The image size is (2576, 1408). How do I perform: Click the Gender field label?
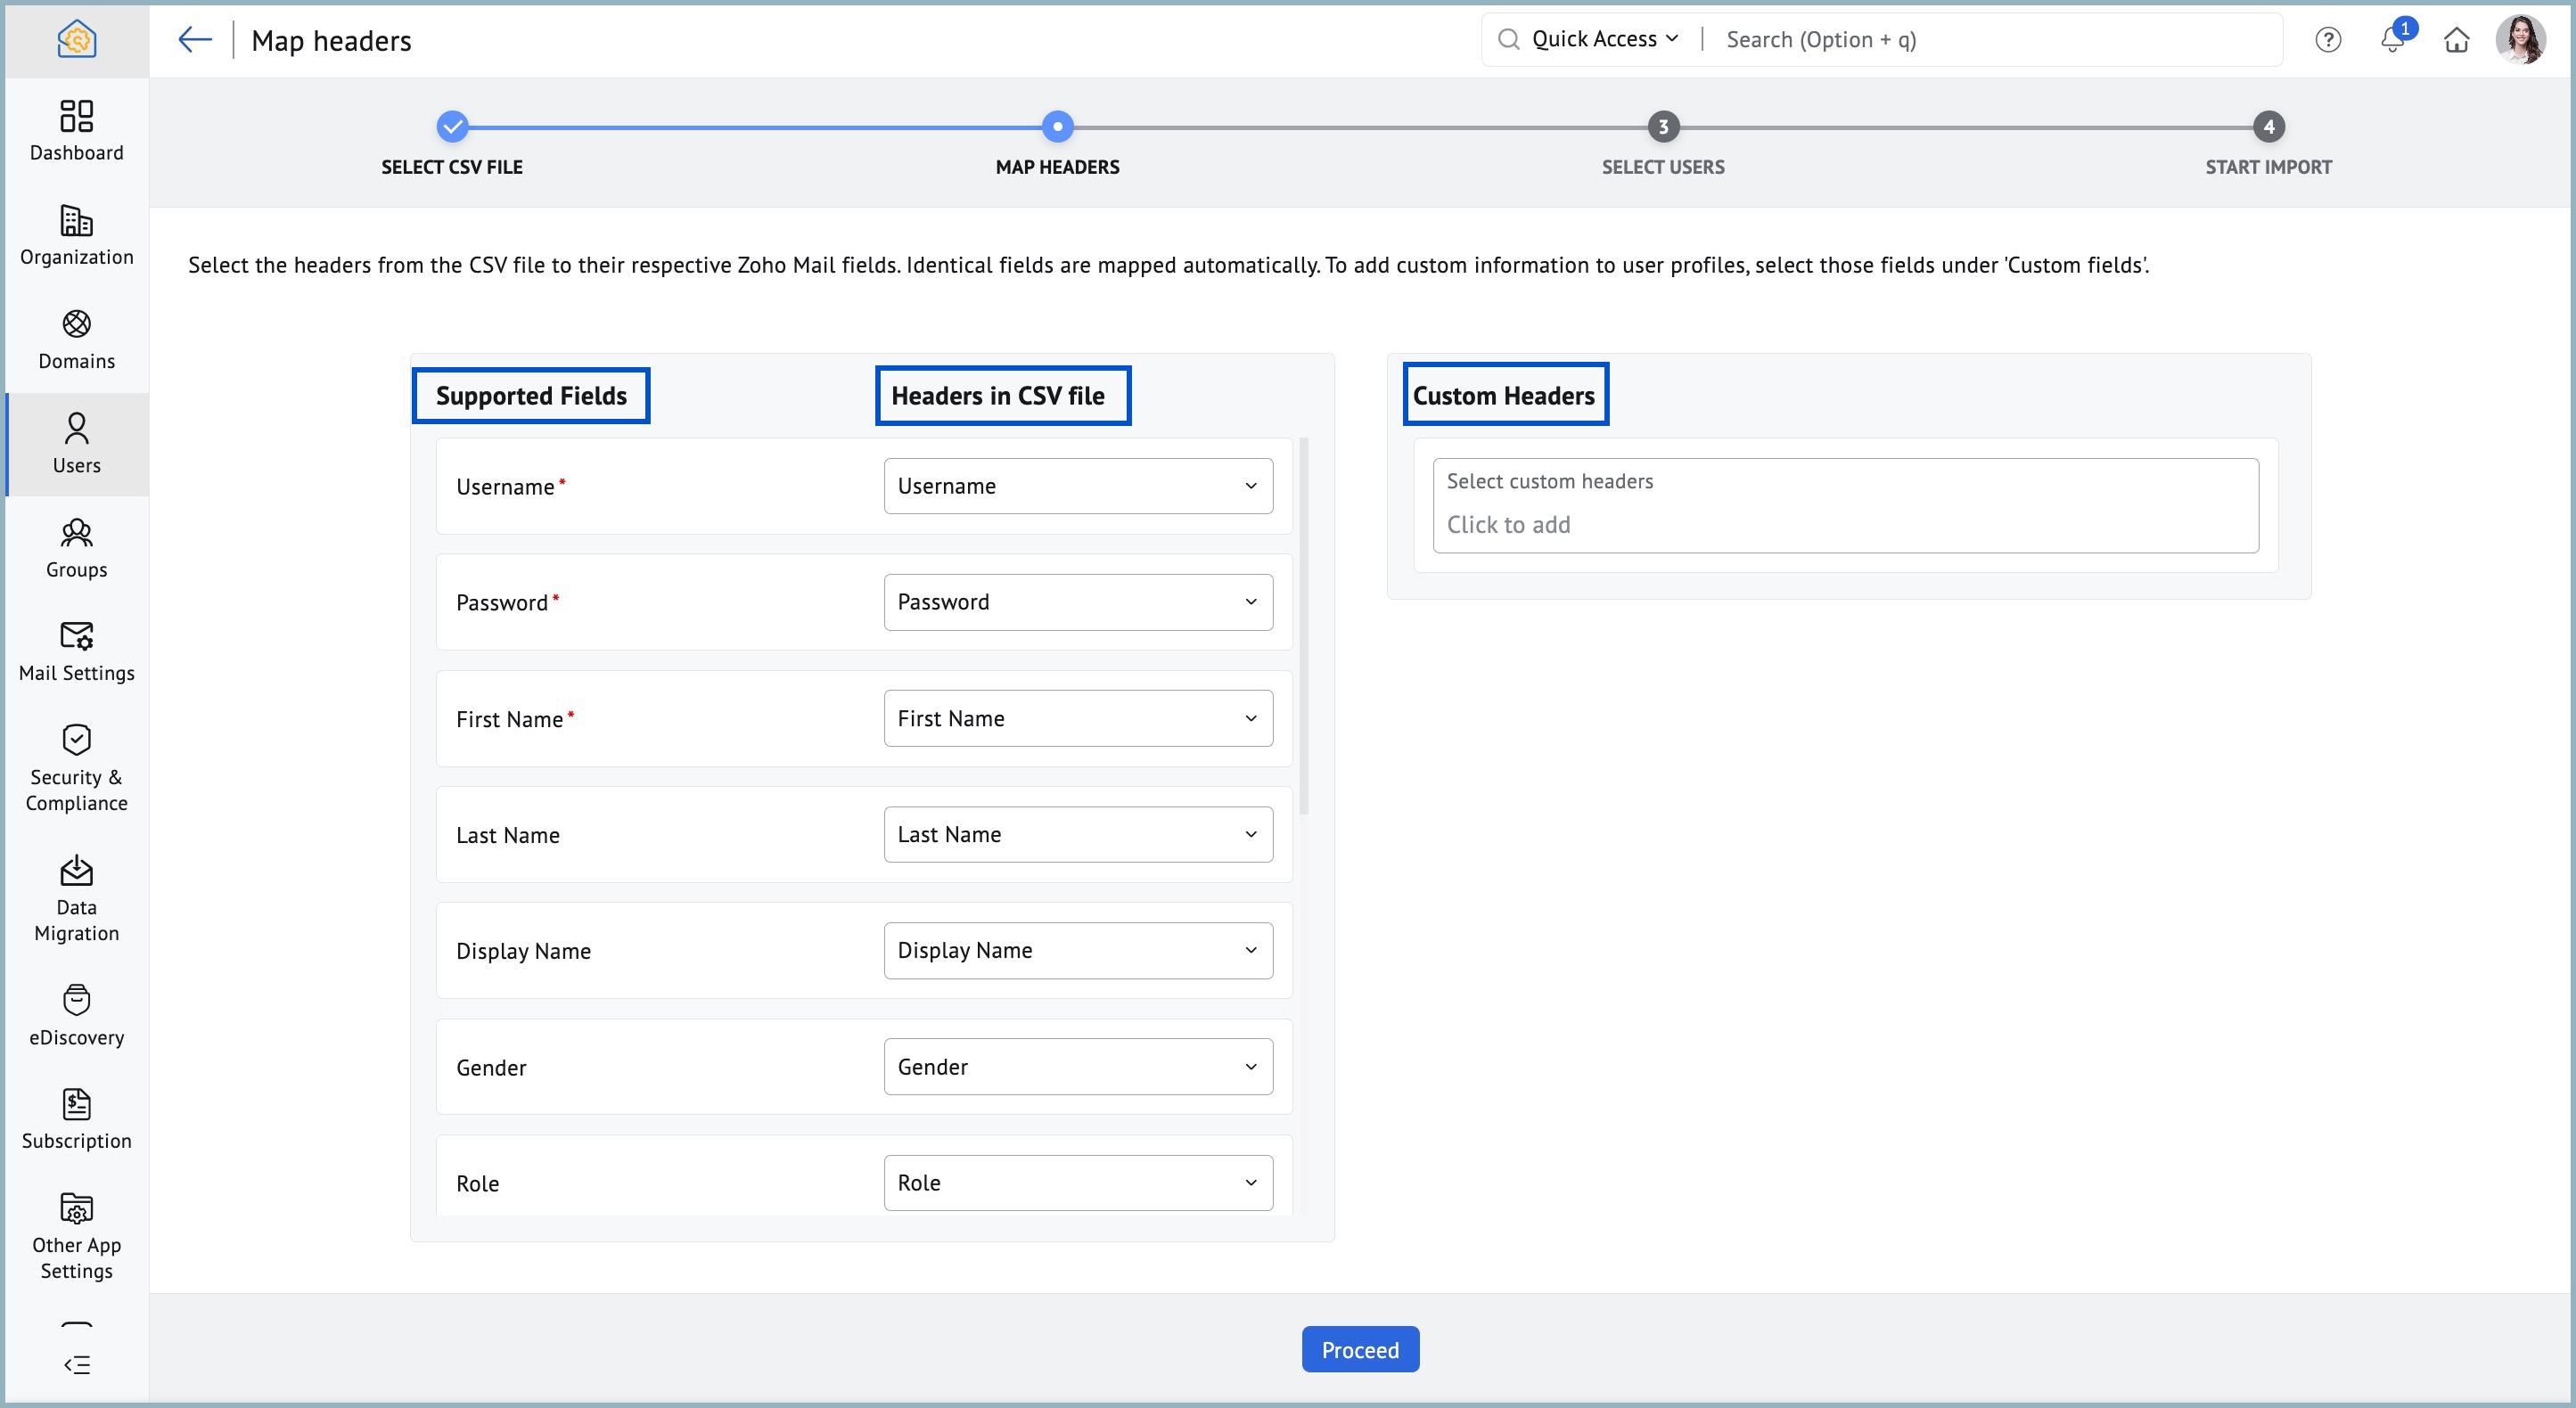pyautogui.click(x=491, y=1068)
